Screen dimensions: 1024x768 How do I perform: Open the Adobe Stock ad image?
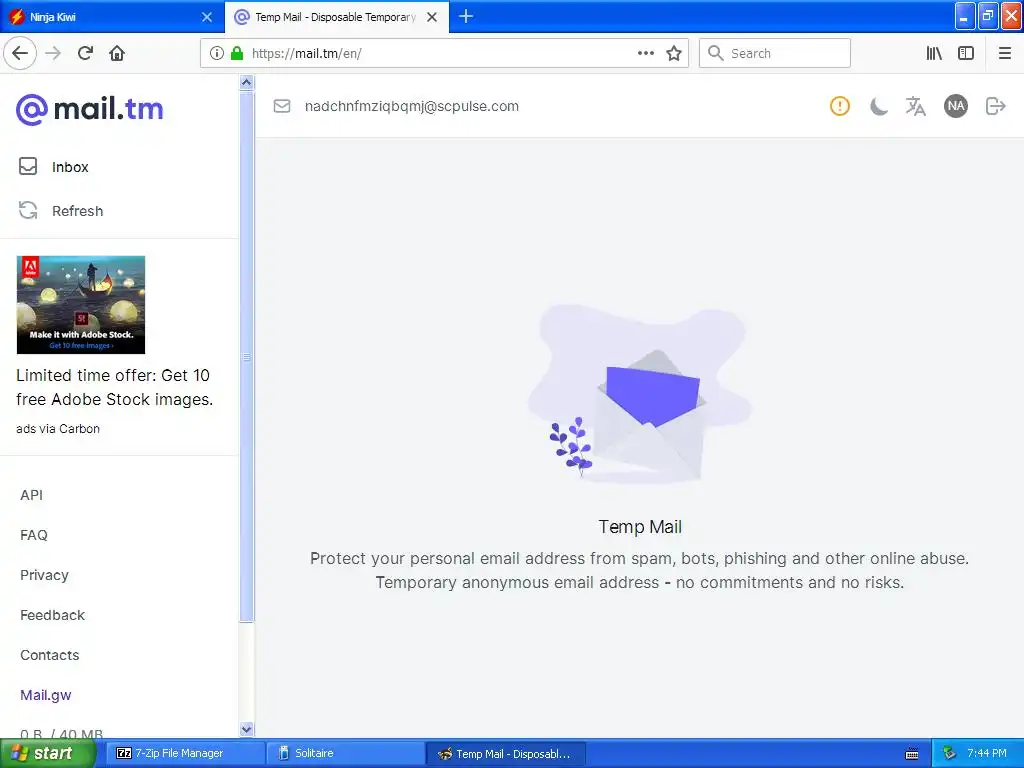81,305
